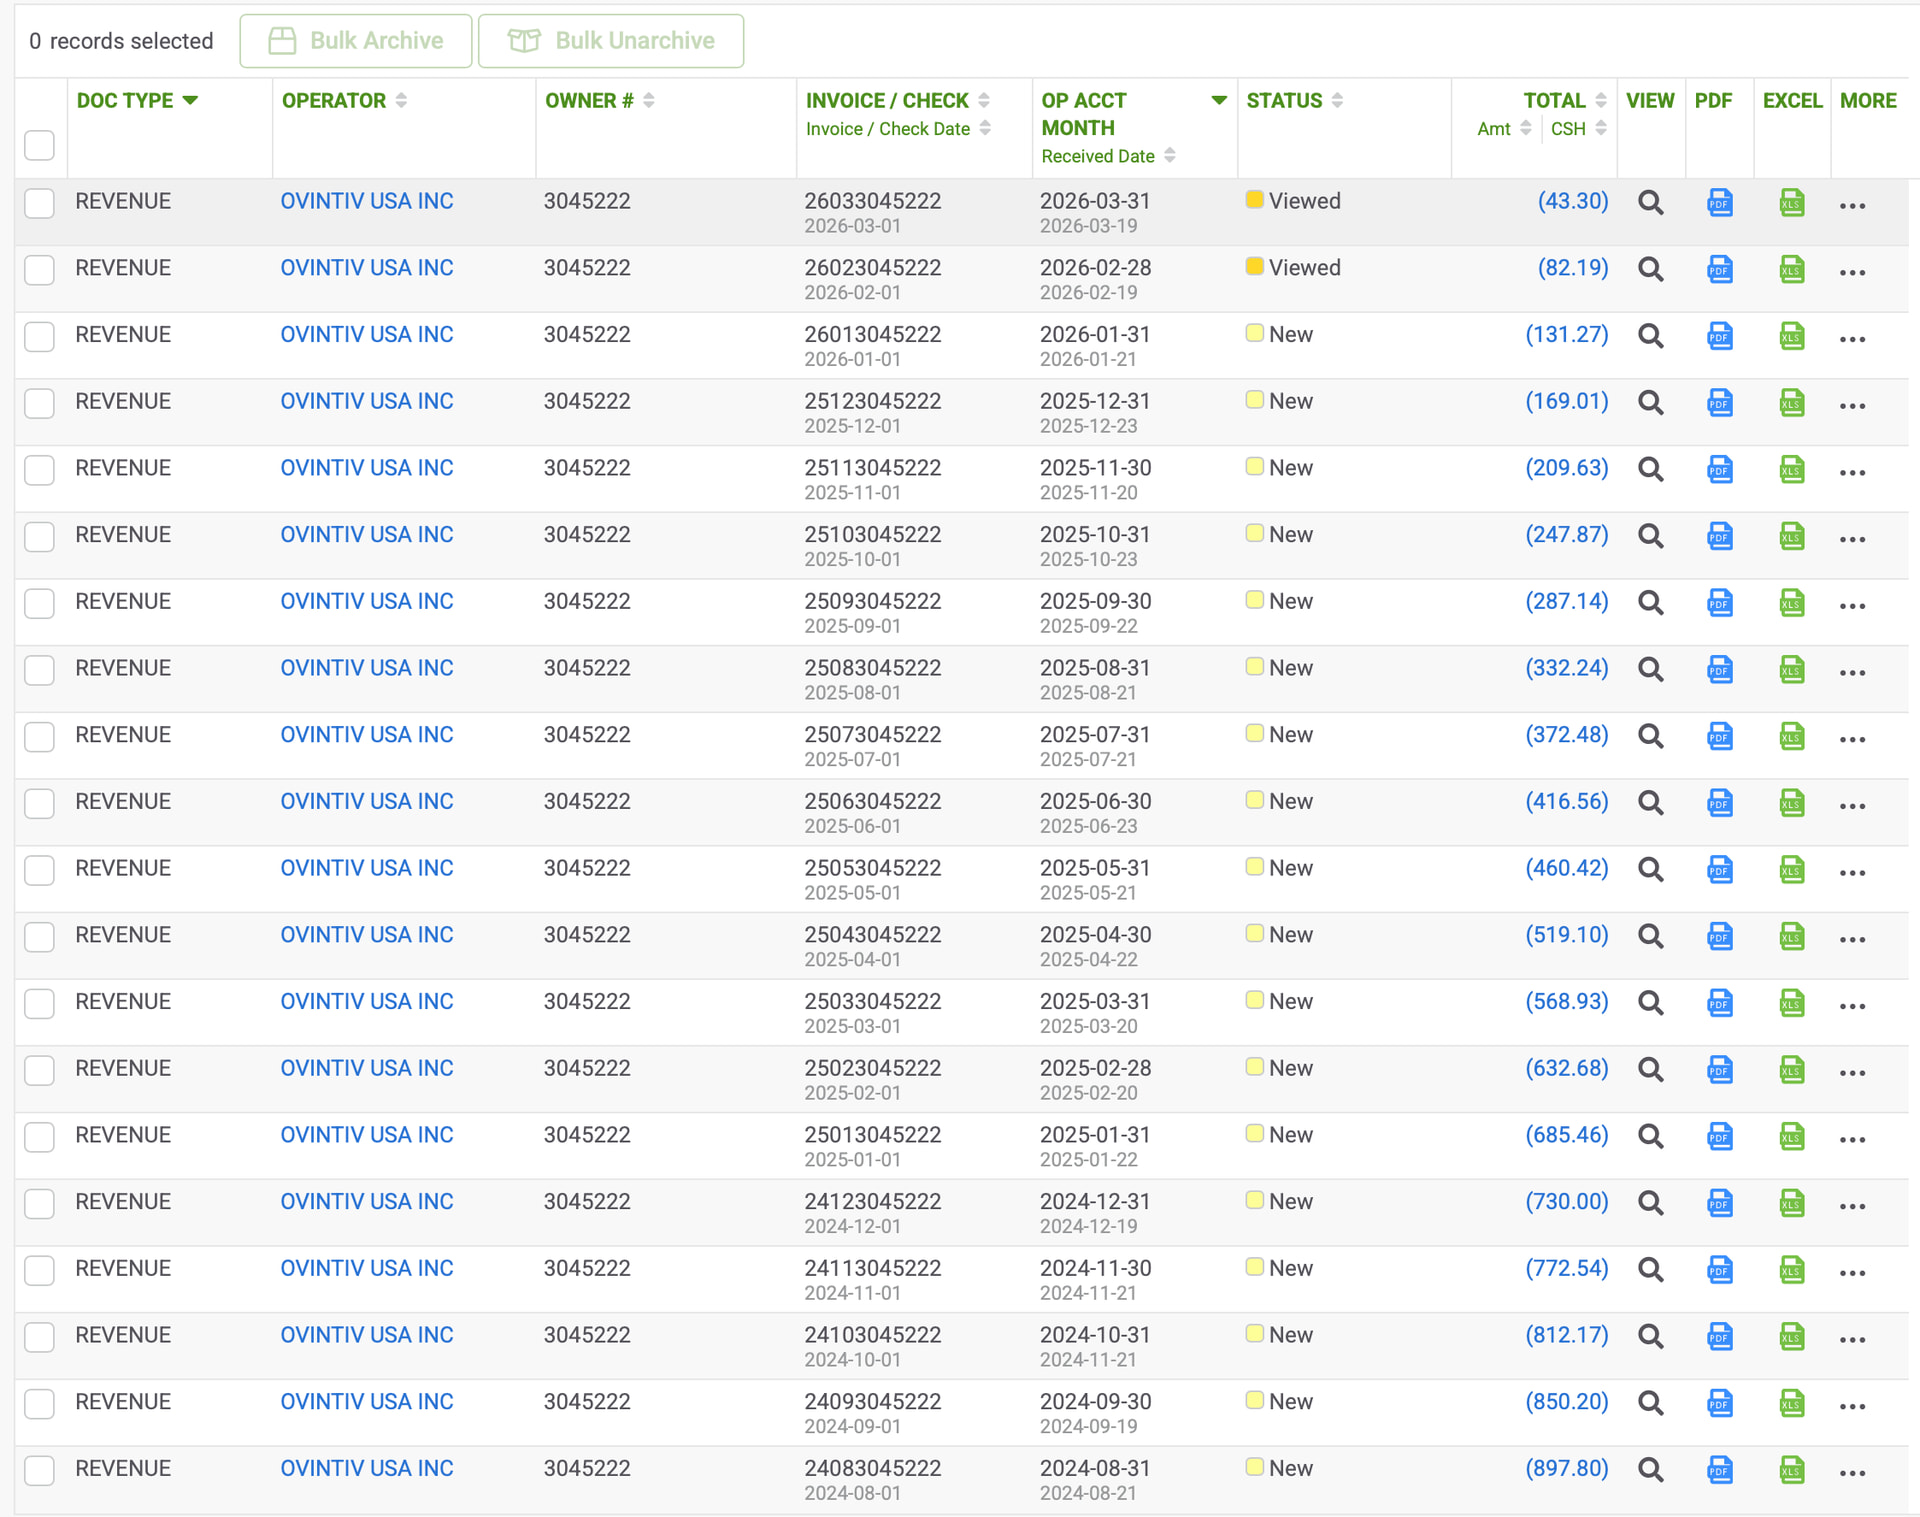1920x1517 pixels.
Task: Export the (519.10) row to Excel
Action: (x=1791, y=937)
